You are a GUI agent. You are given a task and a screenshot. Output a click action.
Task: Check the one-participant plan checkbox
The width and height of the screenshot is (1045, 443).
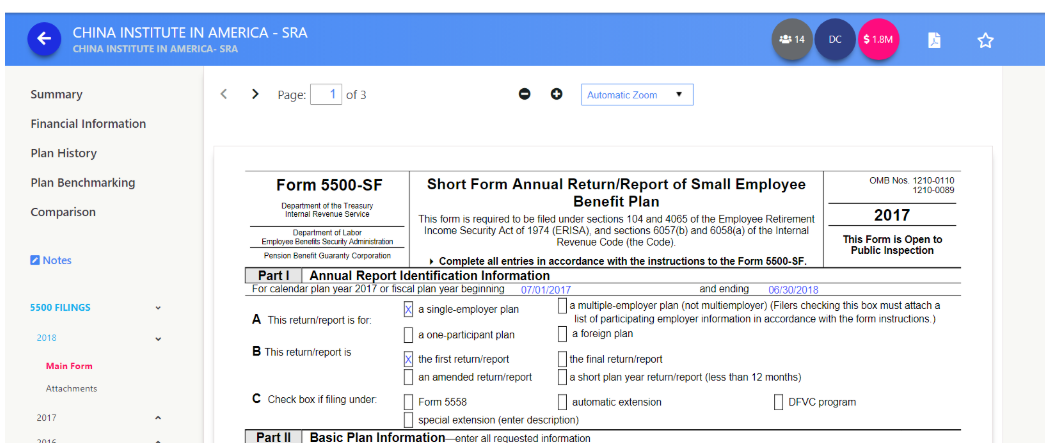click(x=408, y=335)
